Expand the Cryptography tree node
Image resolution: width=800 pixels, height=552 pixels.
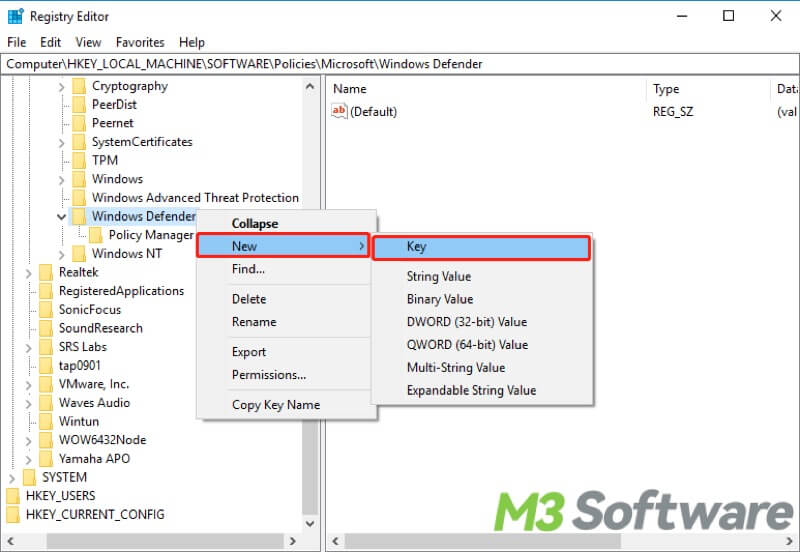(62, 87)
